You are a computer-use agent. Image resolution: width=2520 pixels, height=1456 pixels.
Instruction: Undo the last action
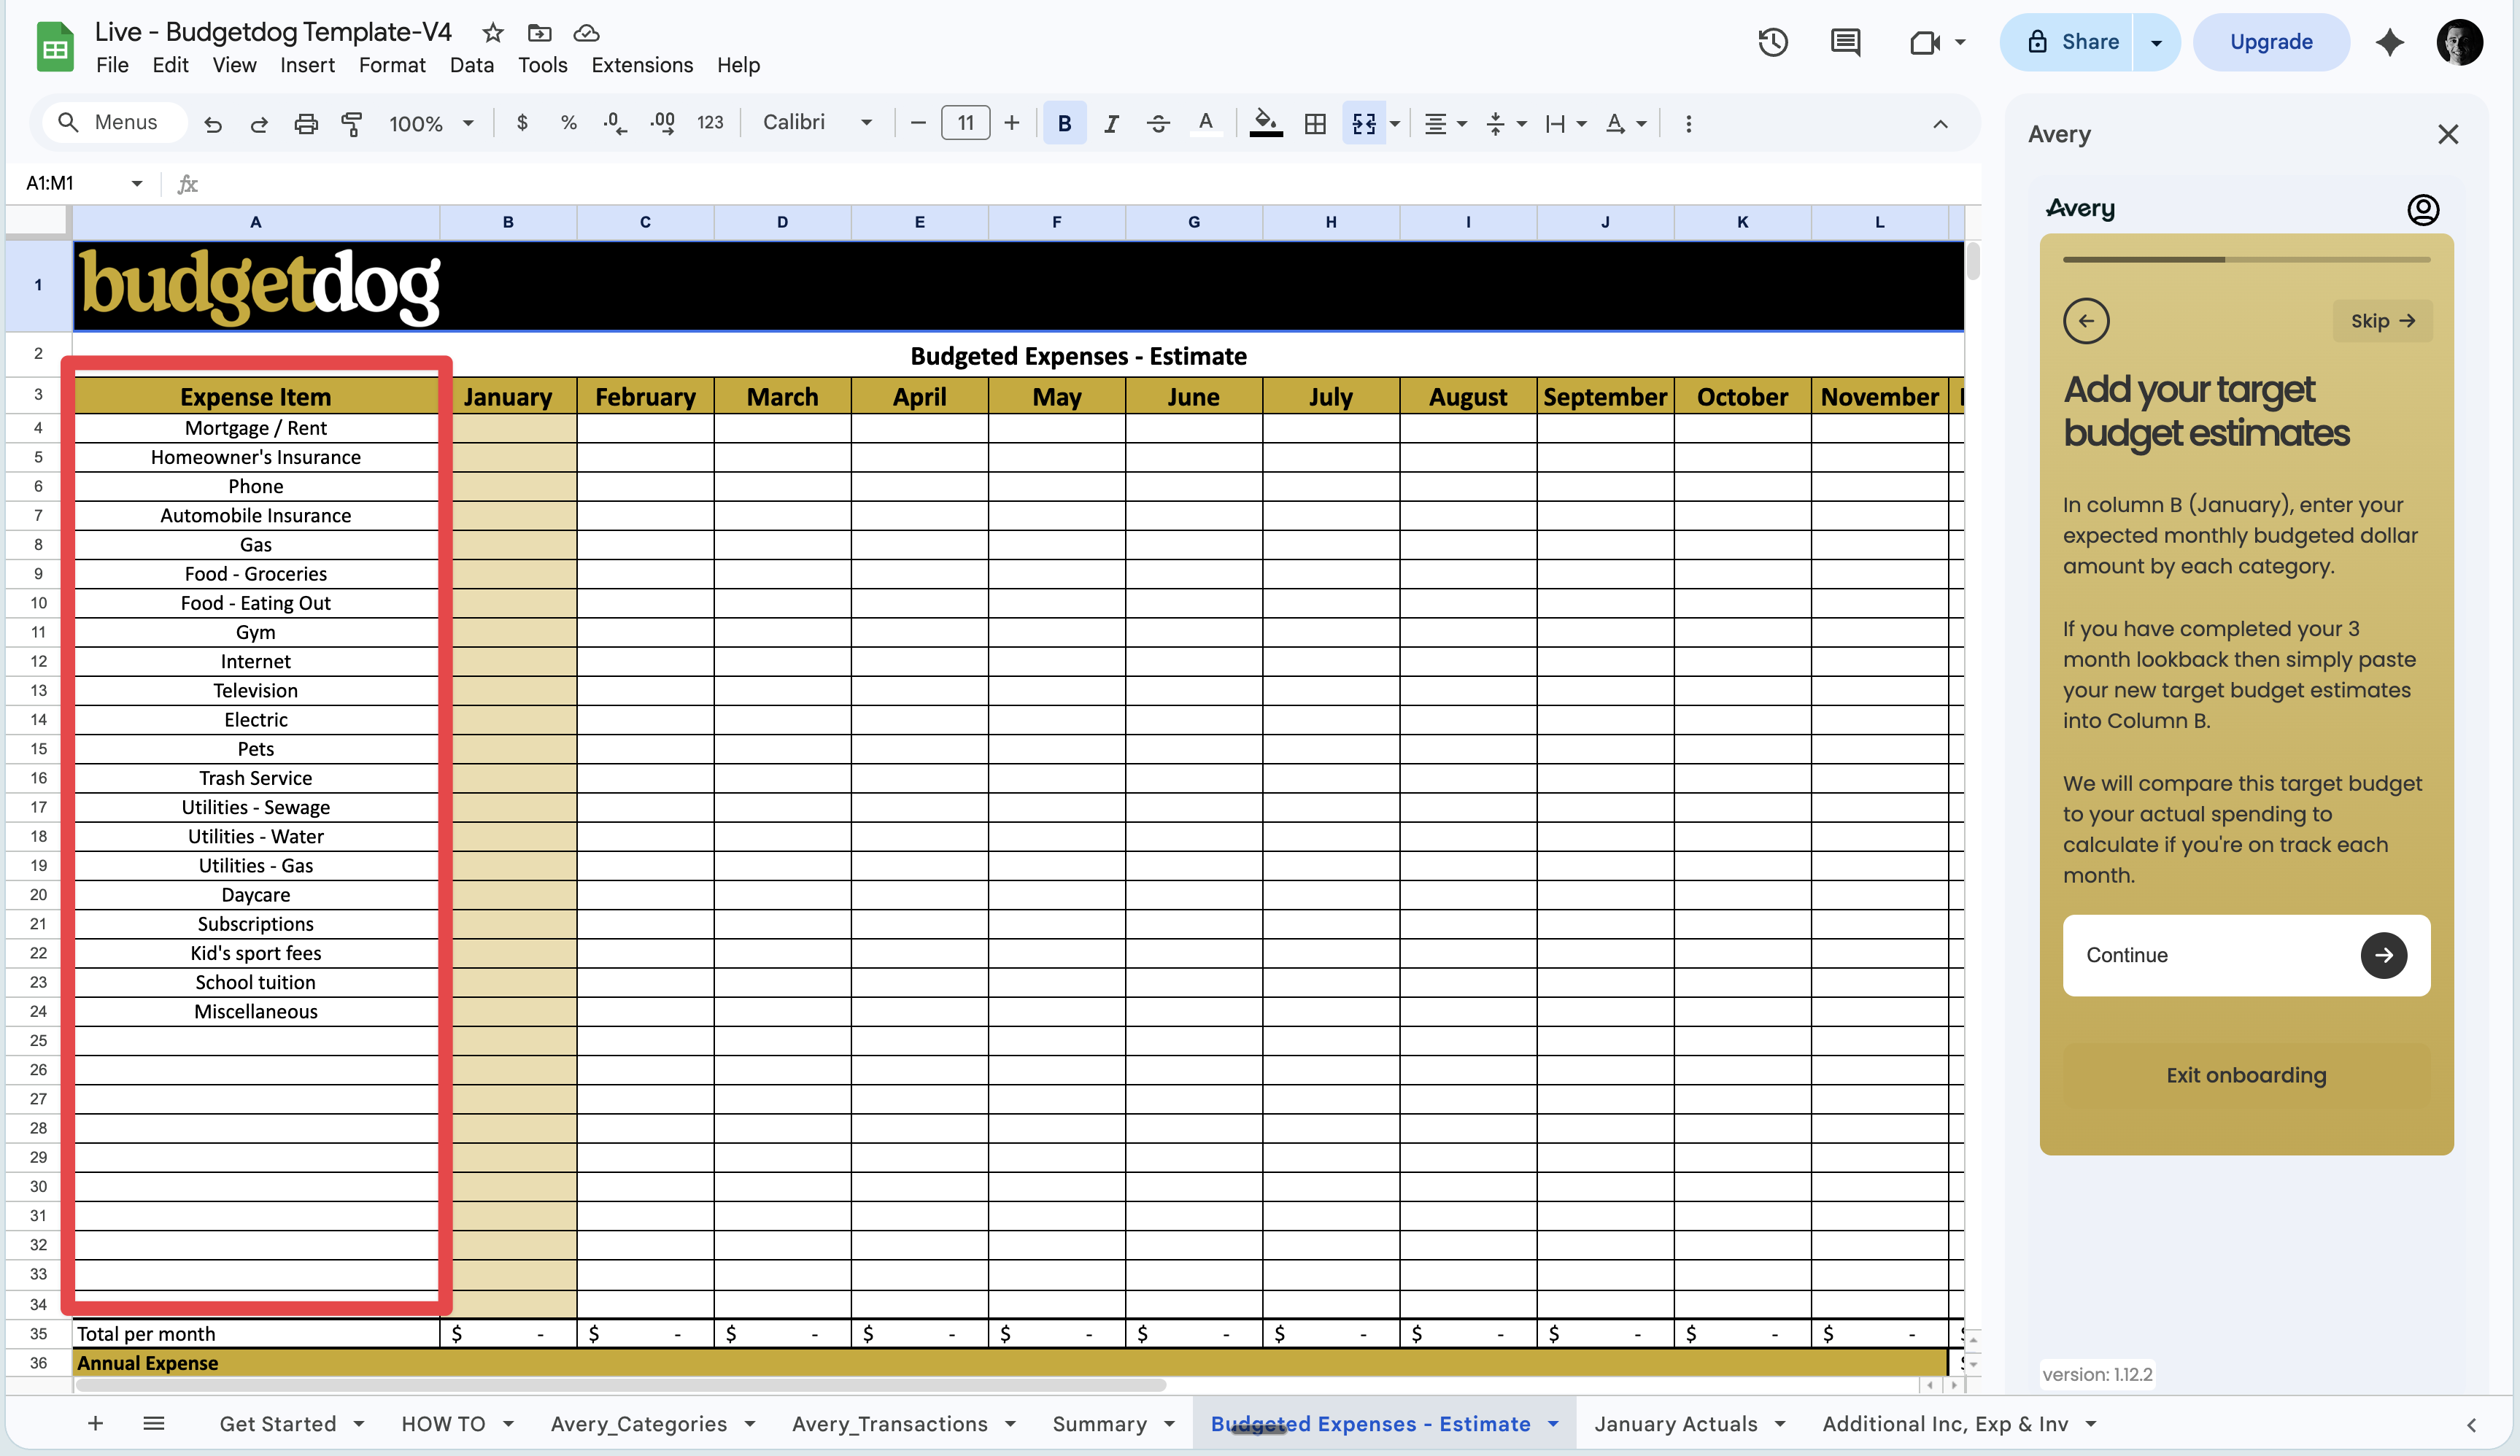pos(212,123)
